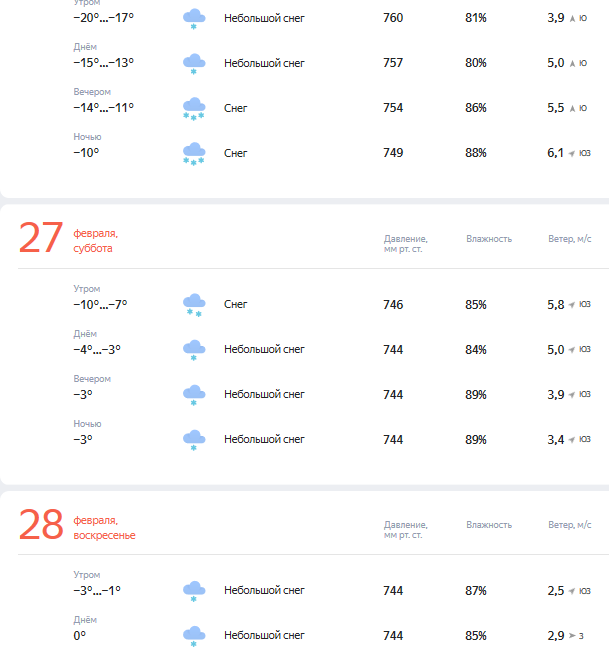Image resolution: width=609 pixels, height=652 pixels.
Task: Click the light snow icon beside 757 pressure
Action: coord(194,64)
